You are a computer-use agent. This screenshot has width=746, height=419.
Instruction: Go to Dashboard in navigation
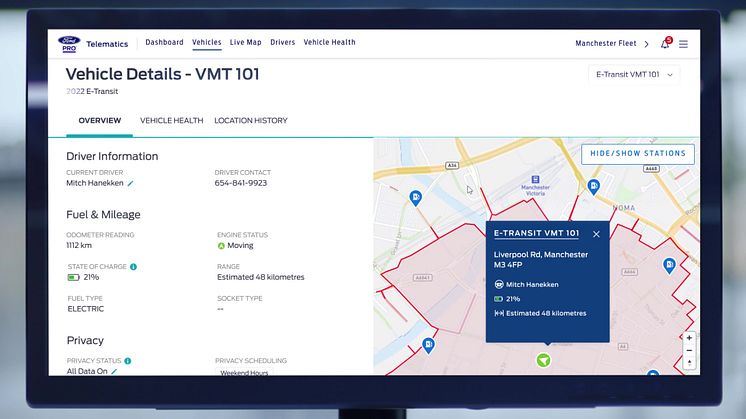[x=164, y=43]
